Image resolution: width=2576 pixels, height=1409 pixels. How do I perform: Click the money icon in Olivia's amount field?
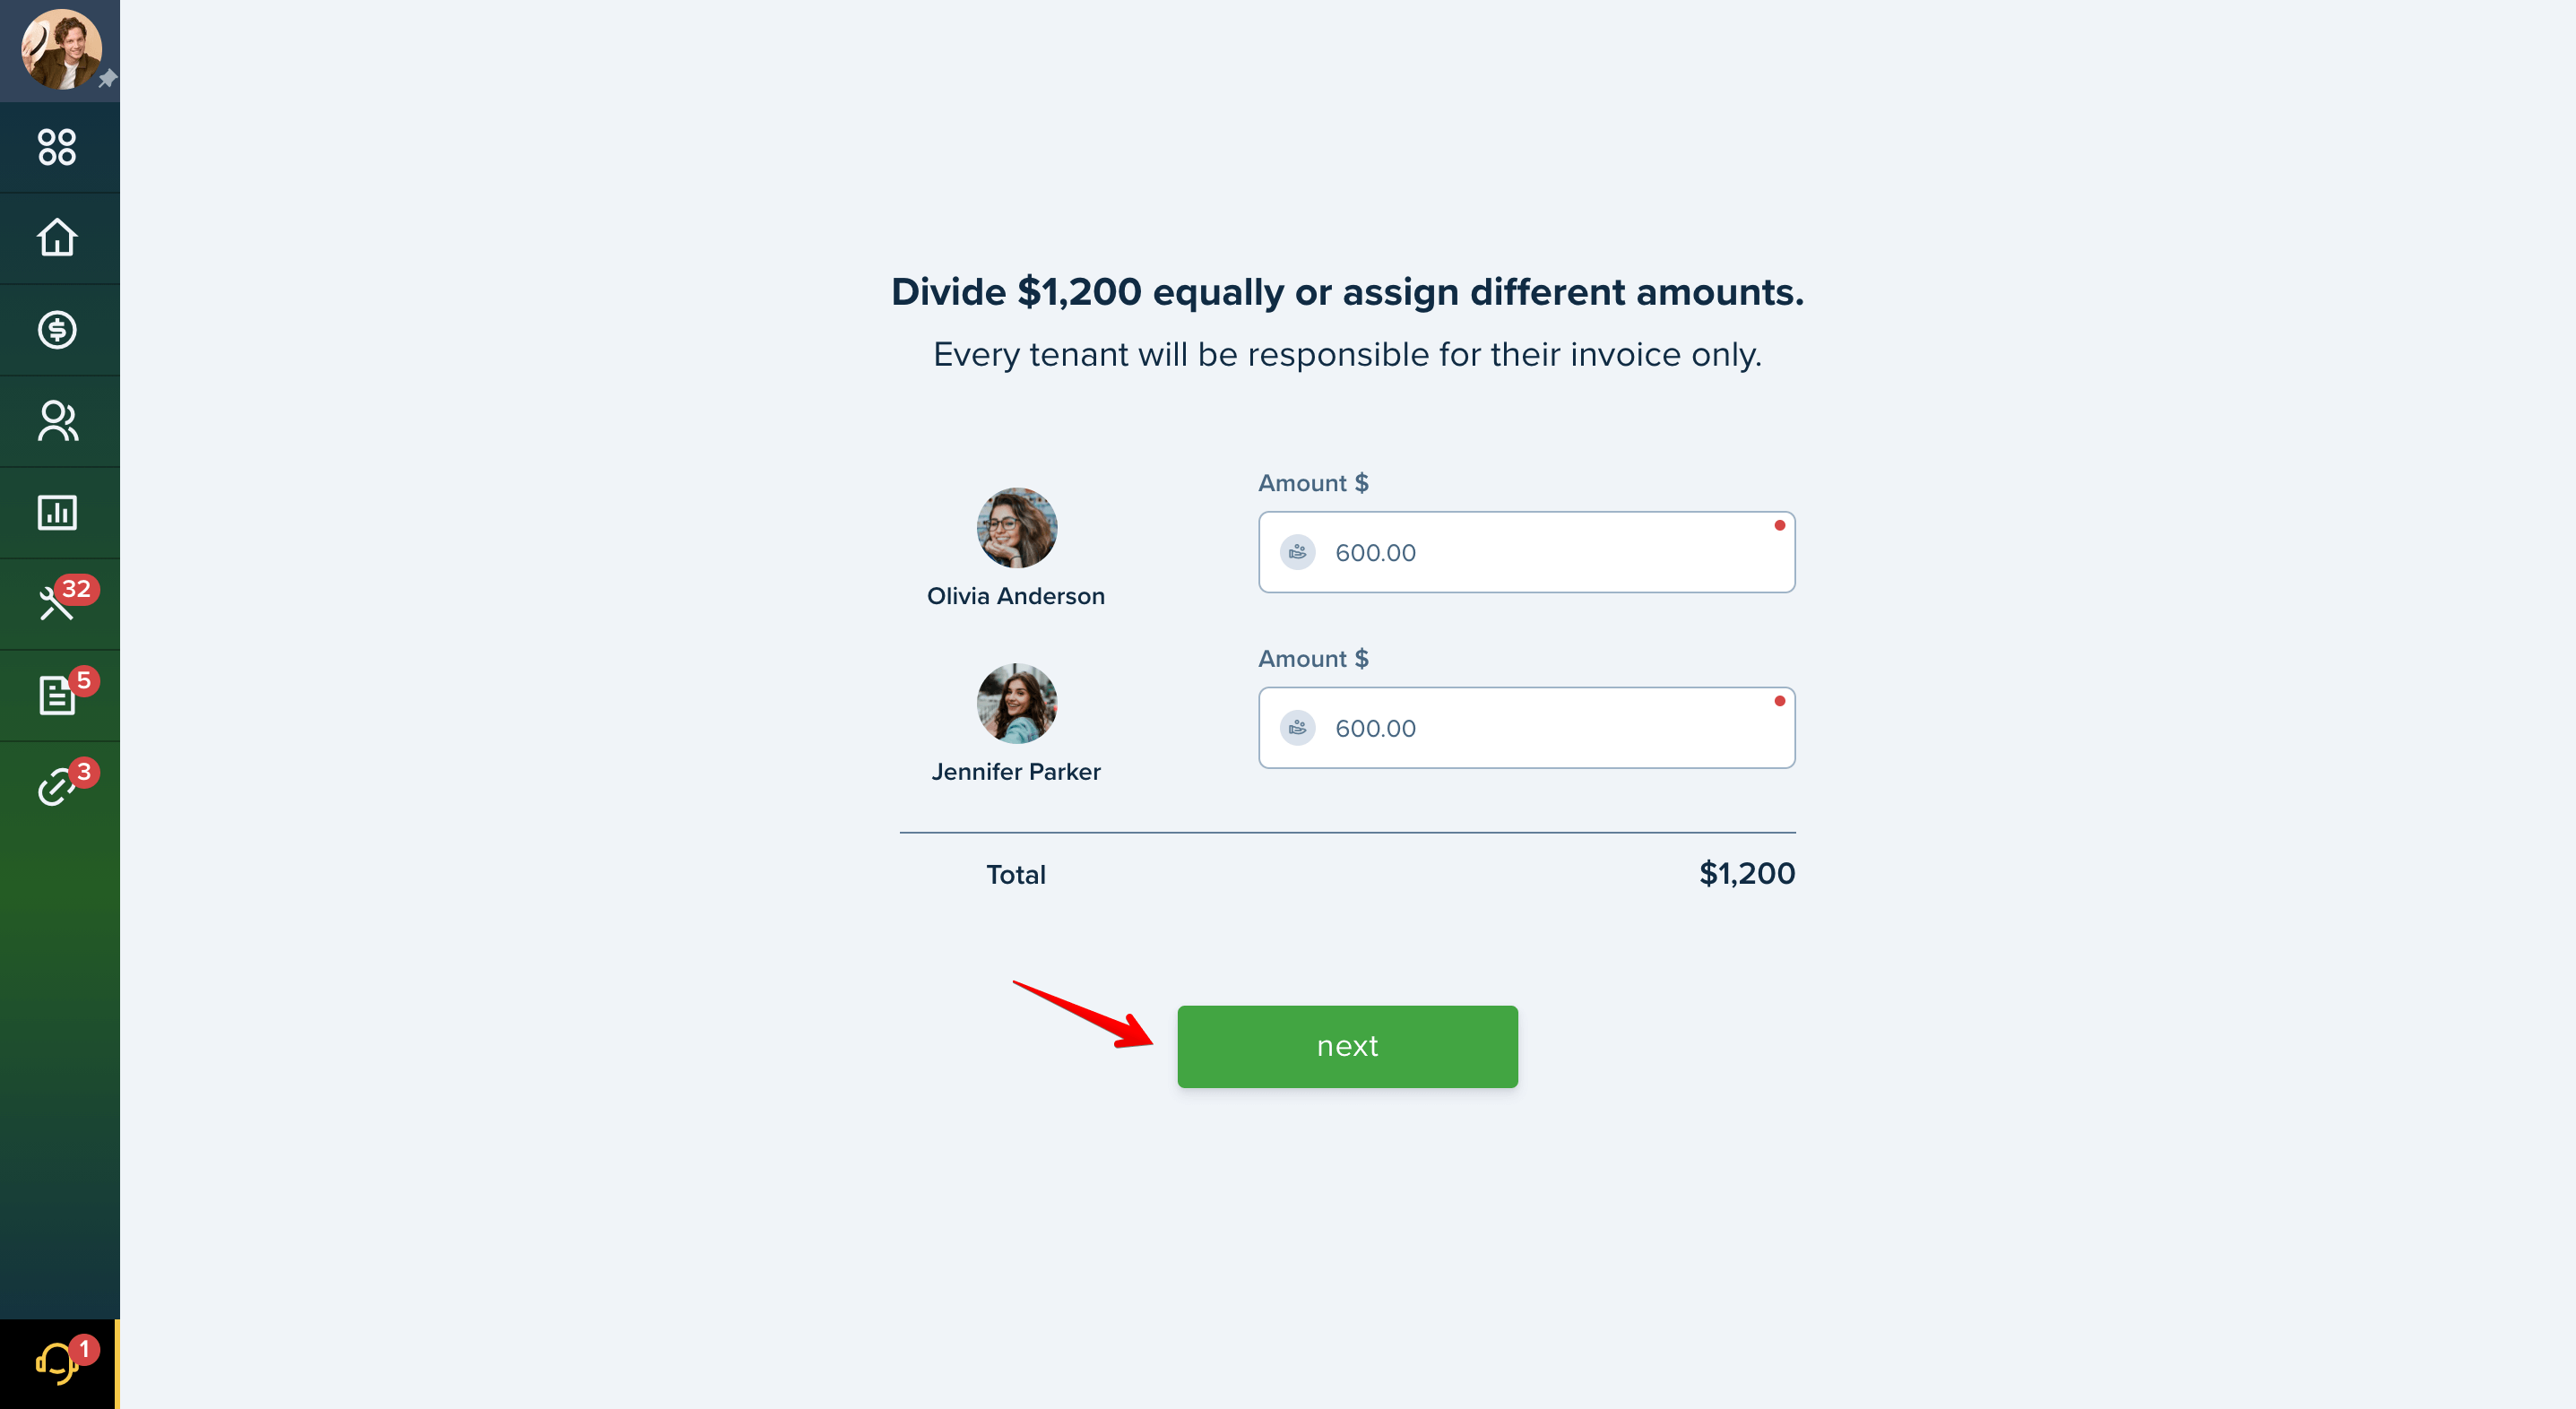coord(1297,552)
